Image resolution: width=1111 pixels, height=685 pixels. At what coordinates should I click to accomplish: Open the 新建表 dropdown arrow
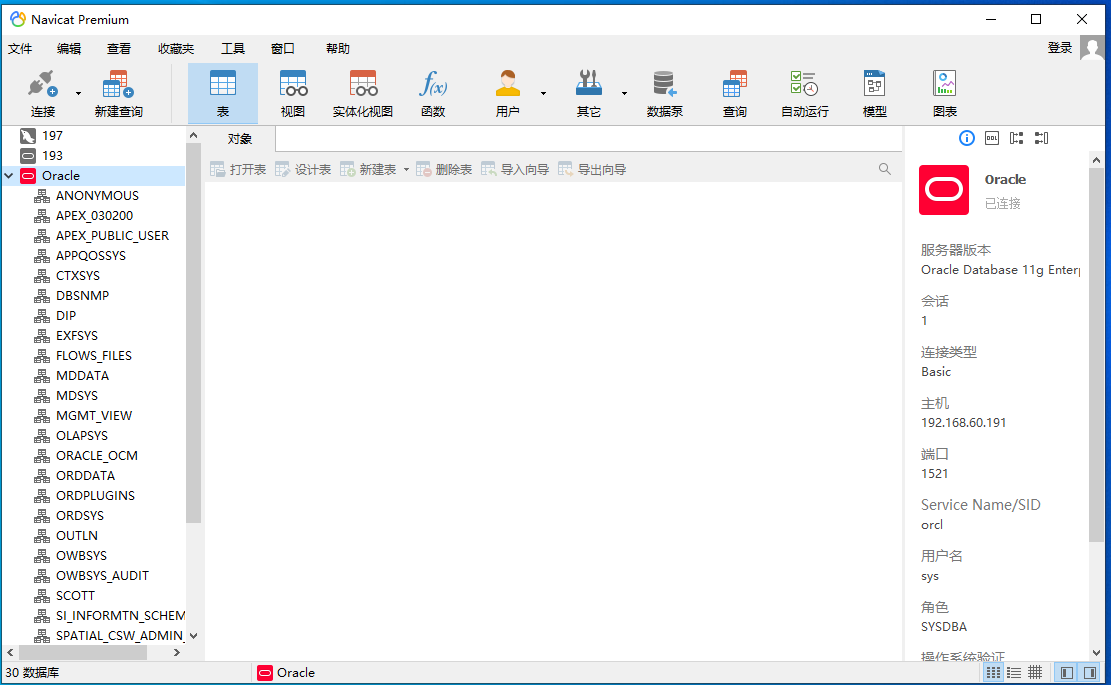[x=407, y=169]
